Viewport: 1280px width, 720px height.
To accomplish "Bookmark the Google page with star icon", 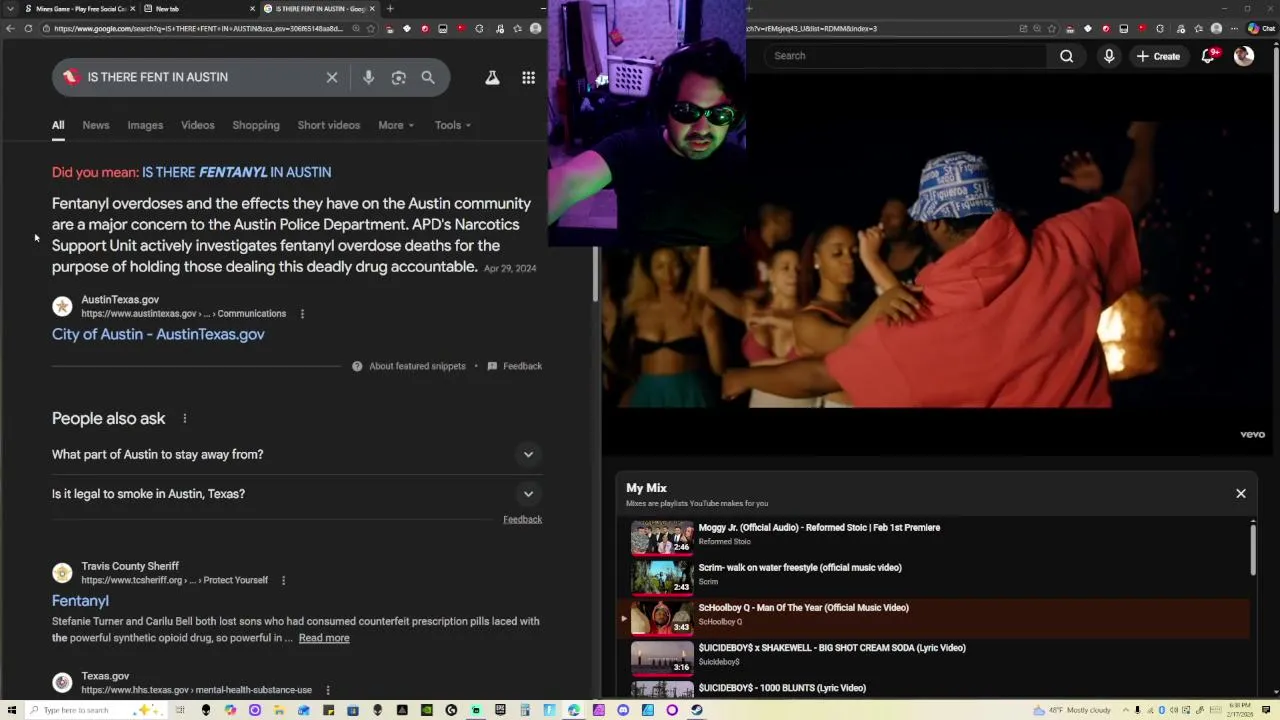I will 371,29.
